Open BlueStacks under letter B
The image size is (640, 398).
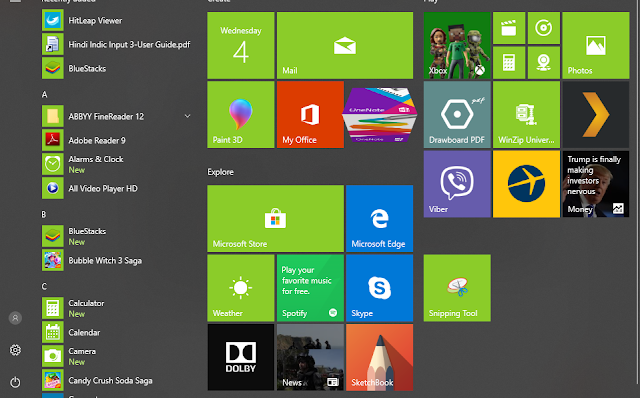pyautogui.click(x=116, y=236)
